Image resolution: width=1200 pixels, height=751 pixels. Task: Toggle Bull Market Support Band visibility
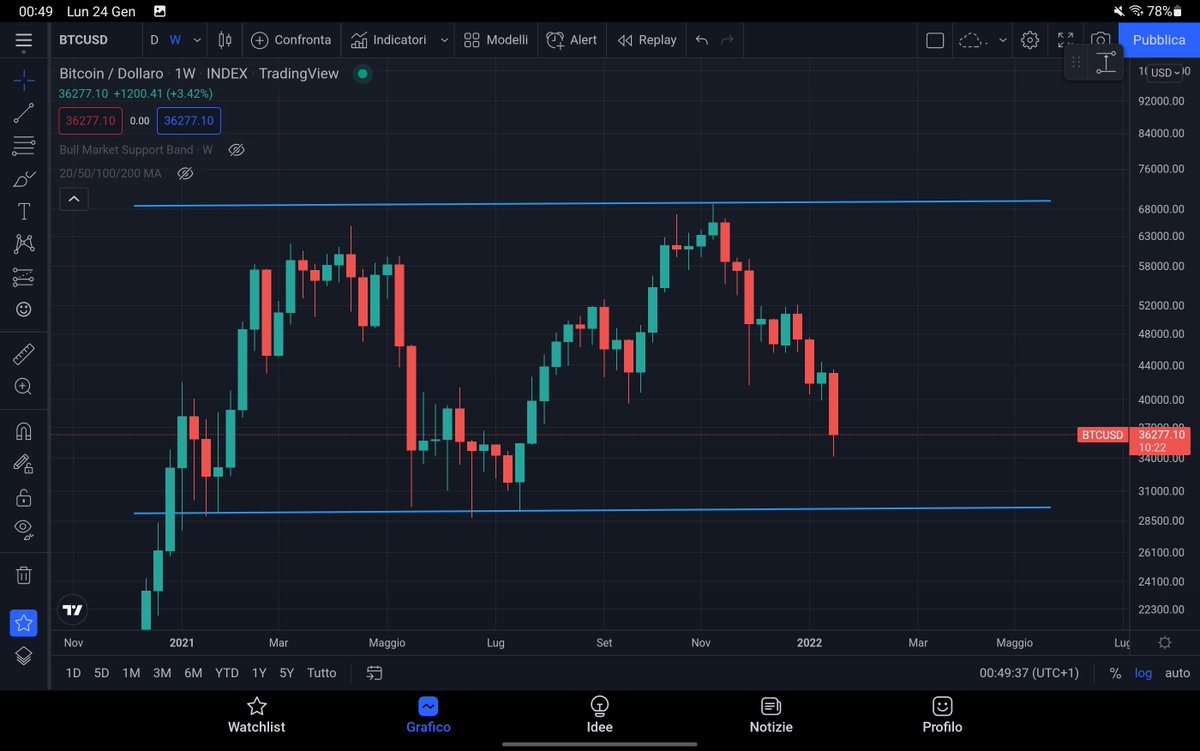(x=236, y=150)
